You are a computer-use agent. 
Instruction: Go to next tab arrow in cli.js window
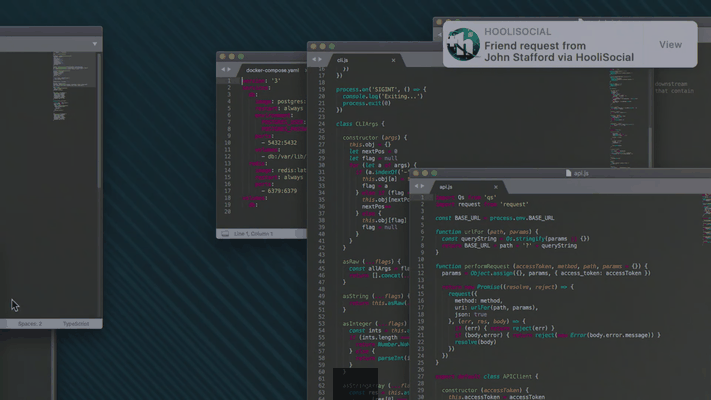(x=320, y=59)
